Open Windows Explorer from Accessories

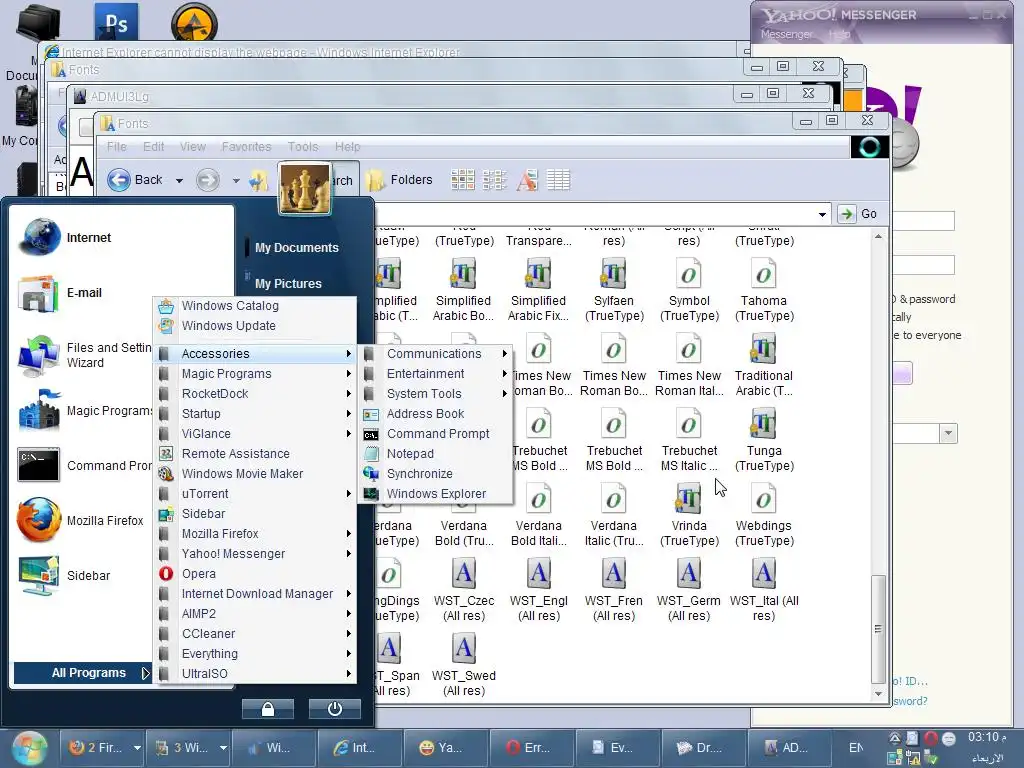pos(436,494)
